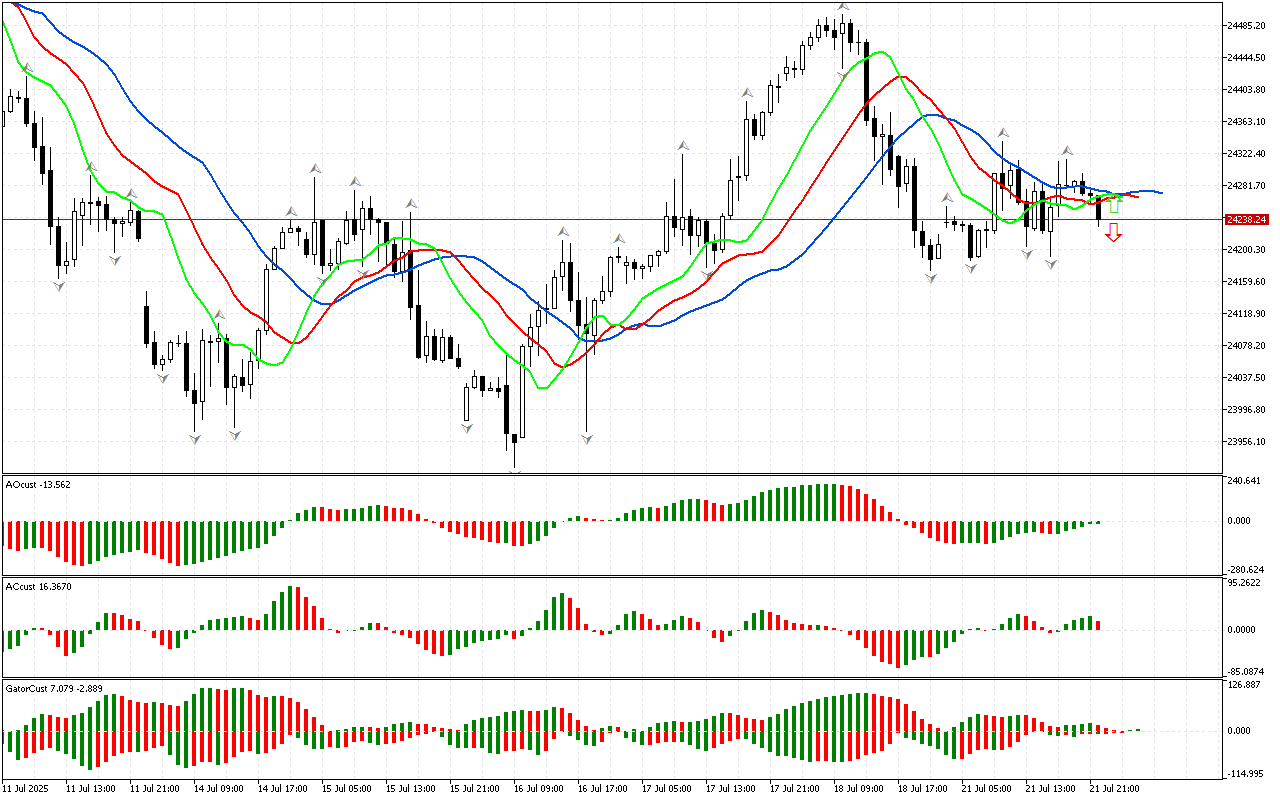Click the green up arrow signal
This screenshot has width=1280, height=800.
tap(1114, 204)
